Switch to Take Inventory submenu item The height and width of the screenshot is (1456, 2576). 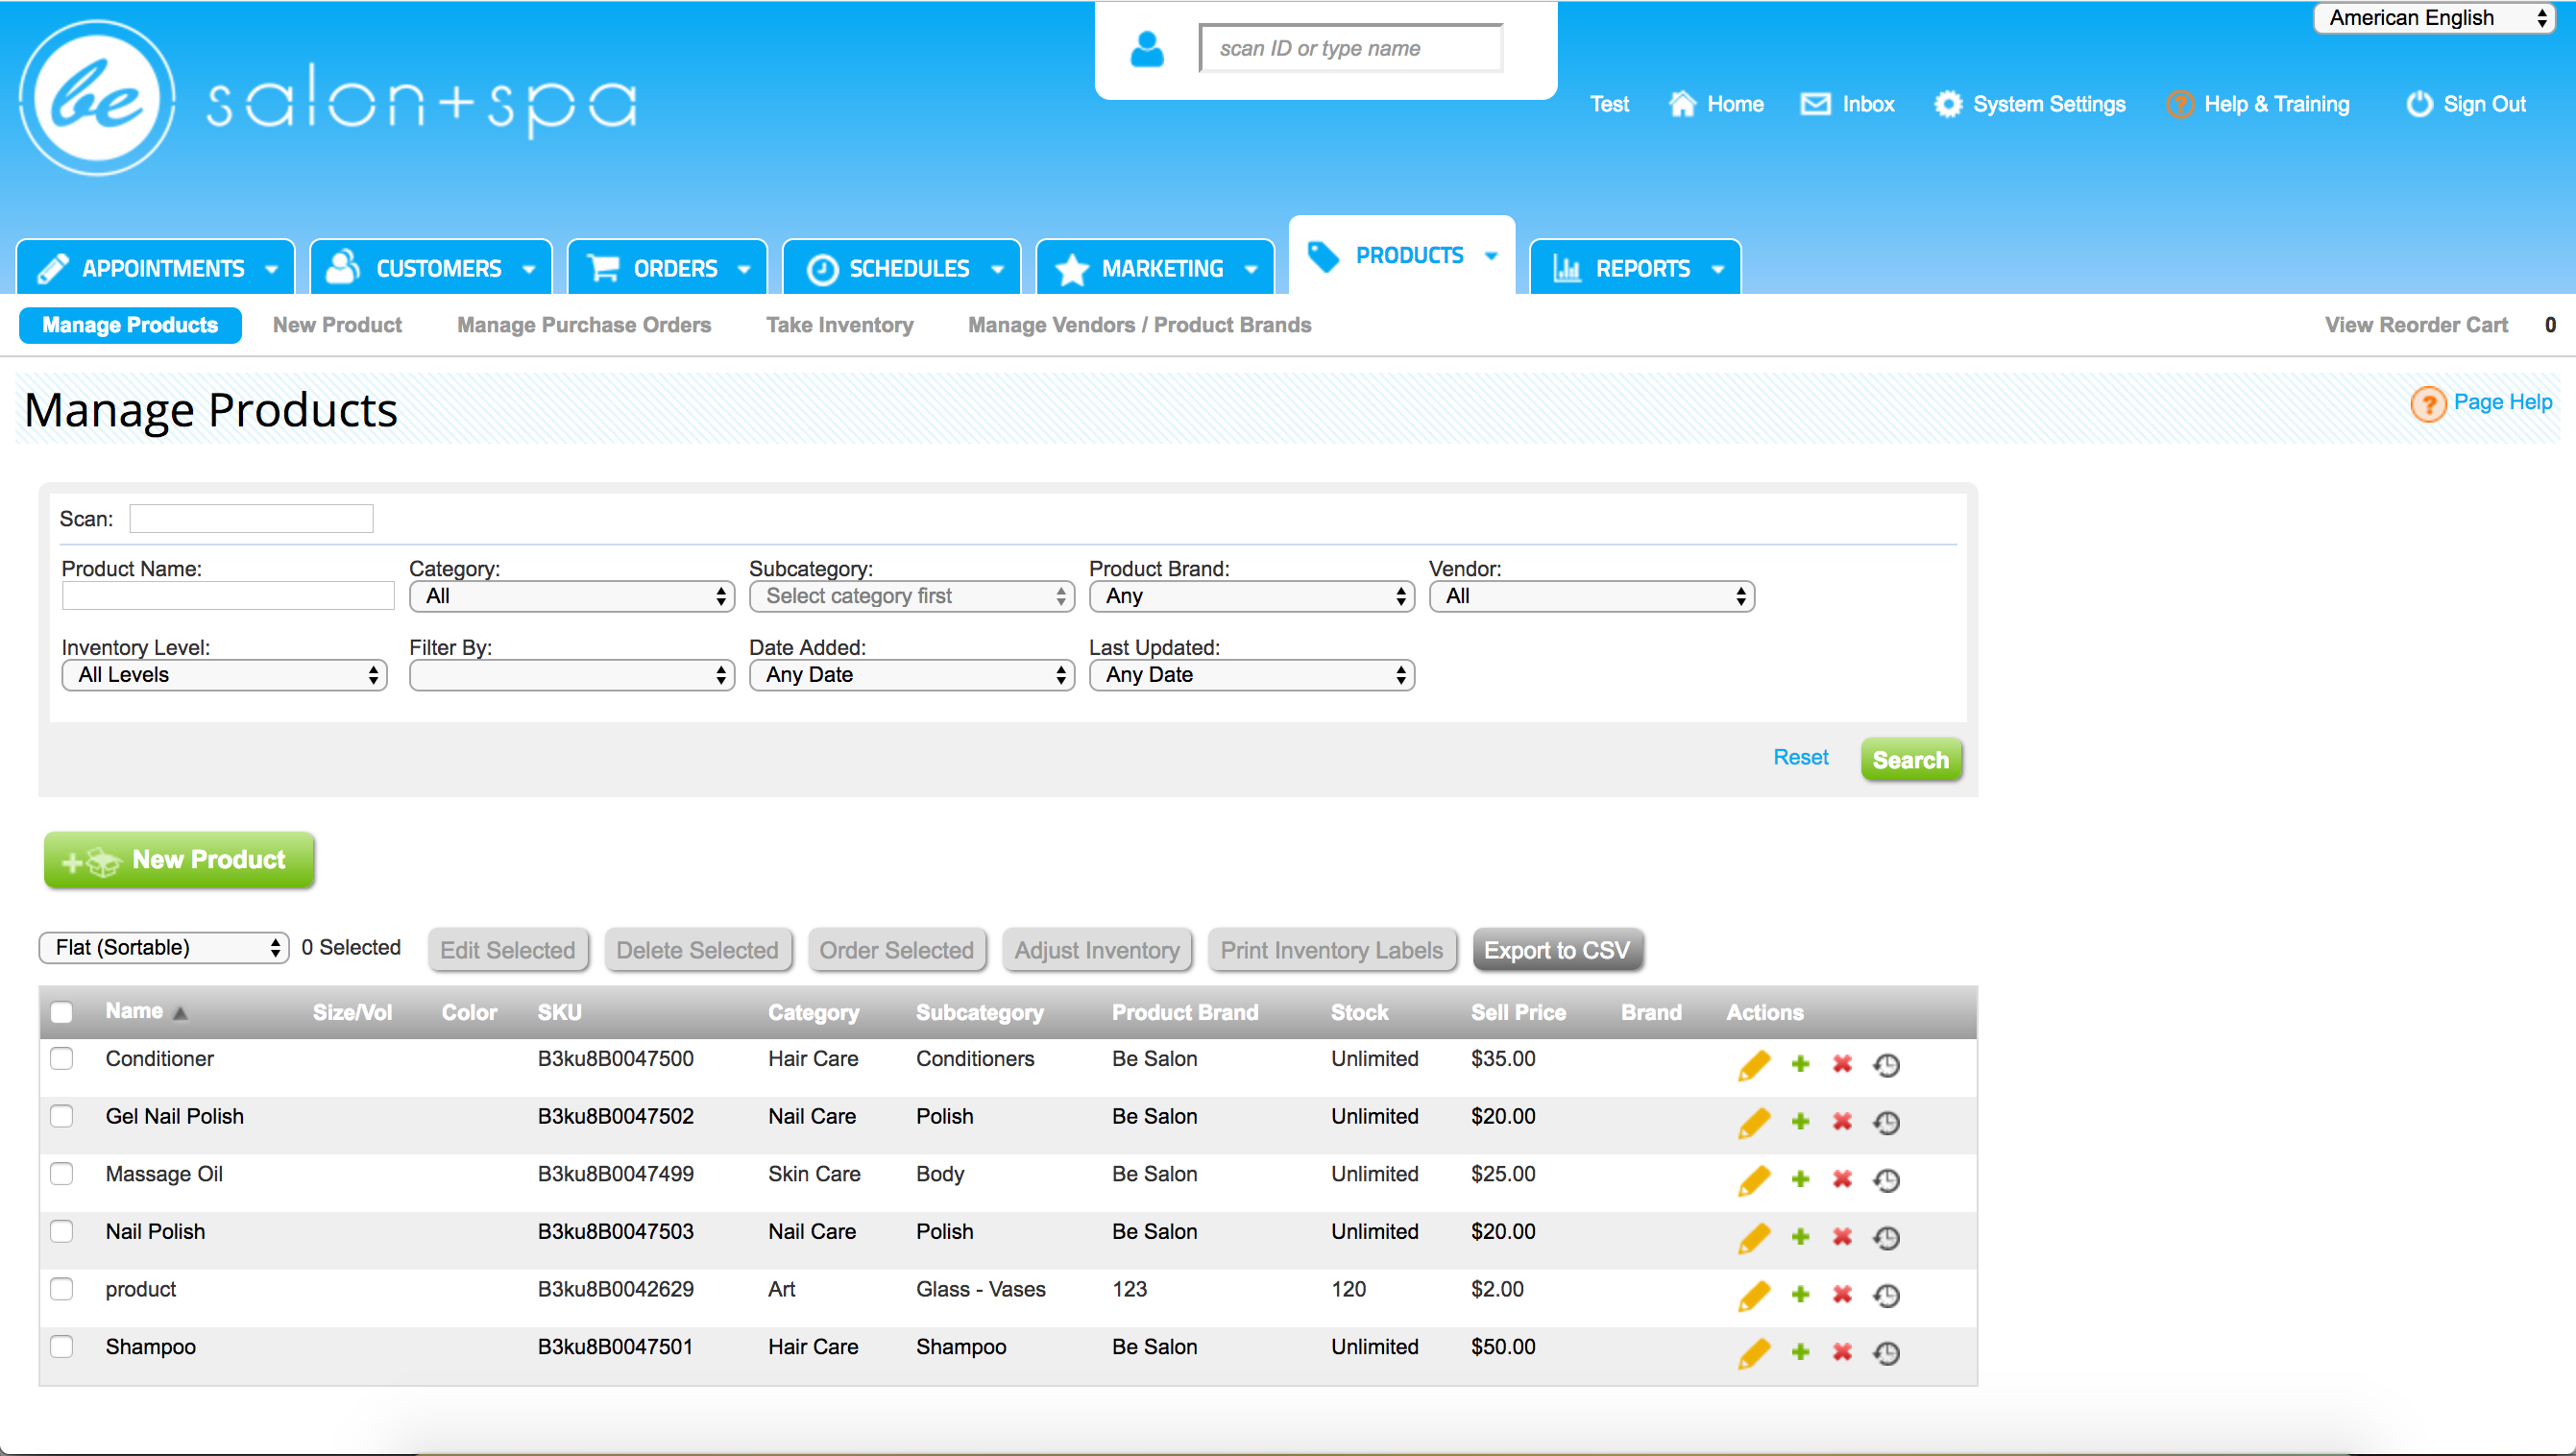tap(839, 325)
